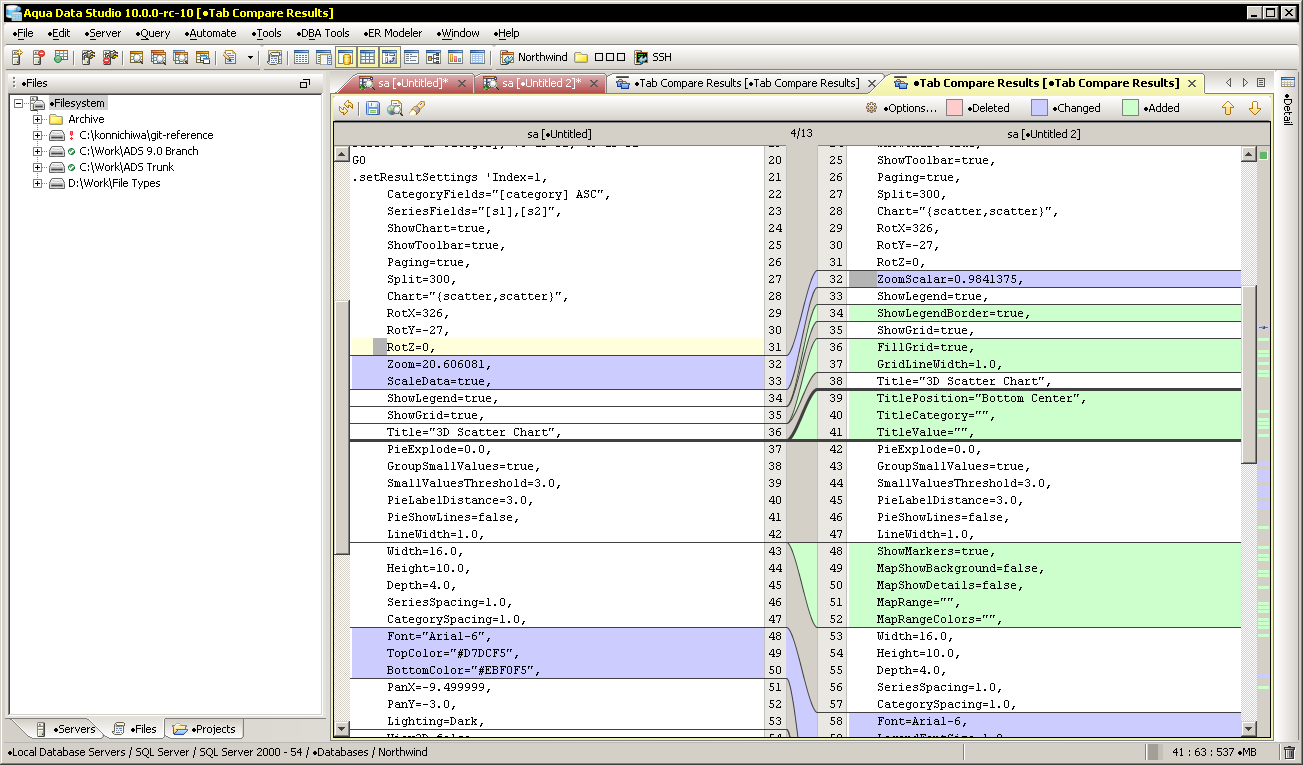The width and height of the screenshot is (1303, 765).
Task: Select C:\Work\ADS 9.0 Branch in file tree
Action: (x=139, y=151)
